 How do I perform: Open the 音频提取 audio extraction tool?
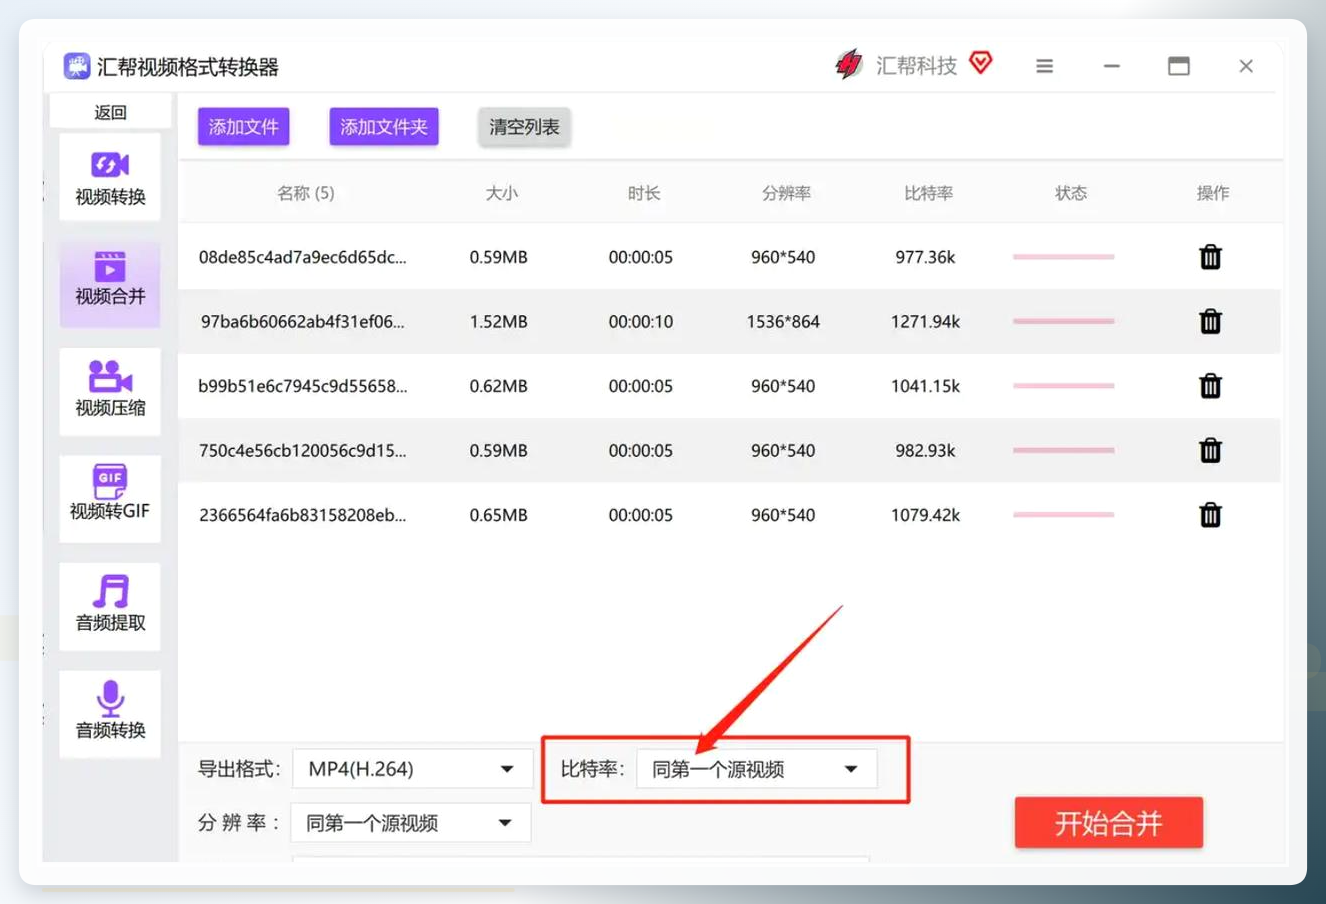110,606
